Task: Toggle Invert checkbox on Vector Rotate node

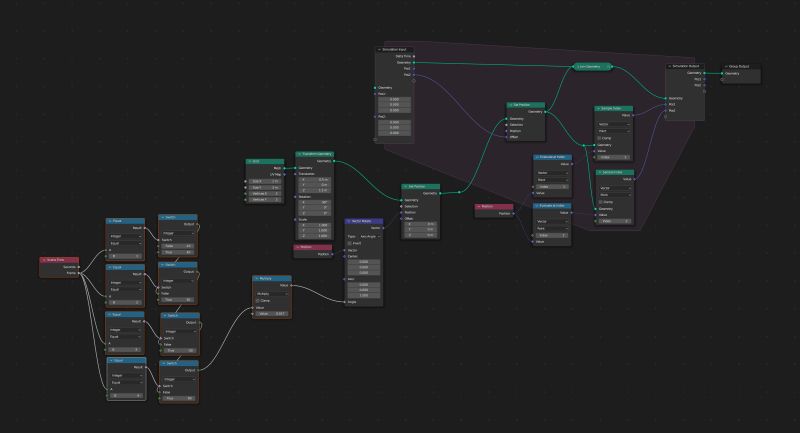Action: pyautogui.click(x=350, y=243)
